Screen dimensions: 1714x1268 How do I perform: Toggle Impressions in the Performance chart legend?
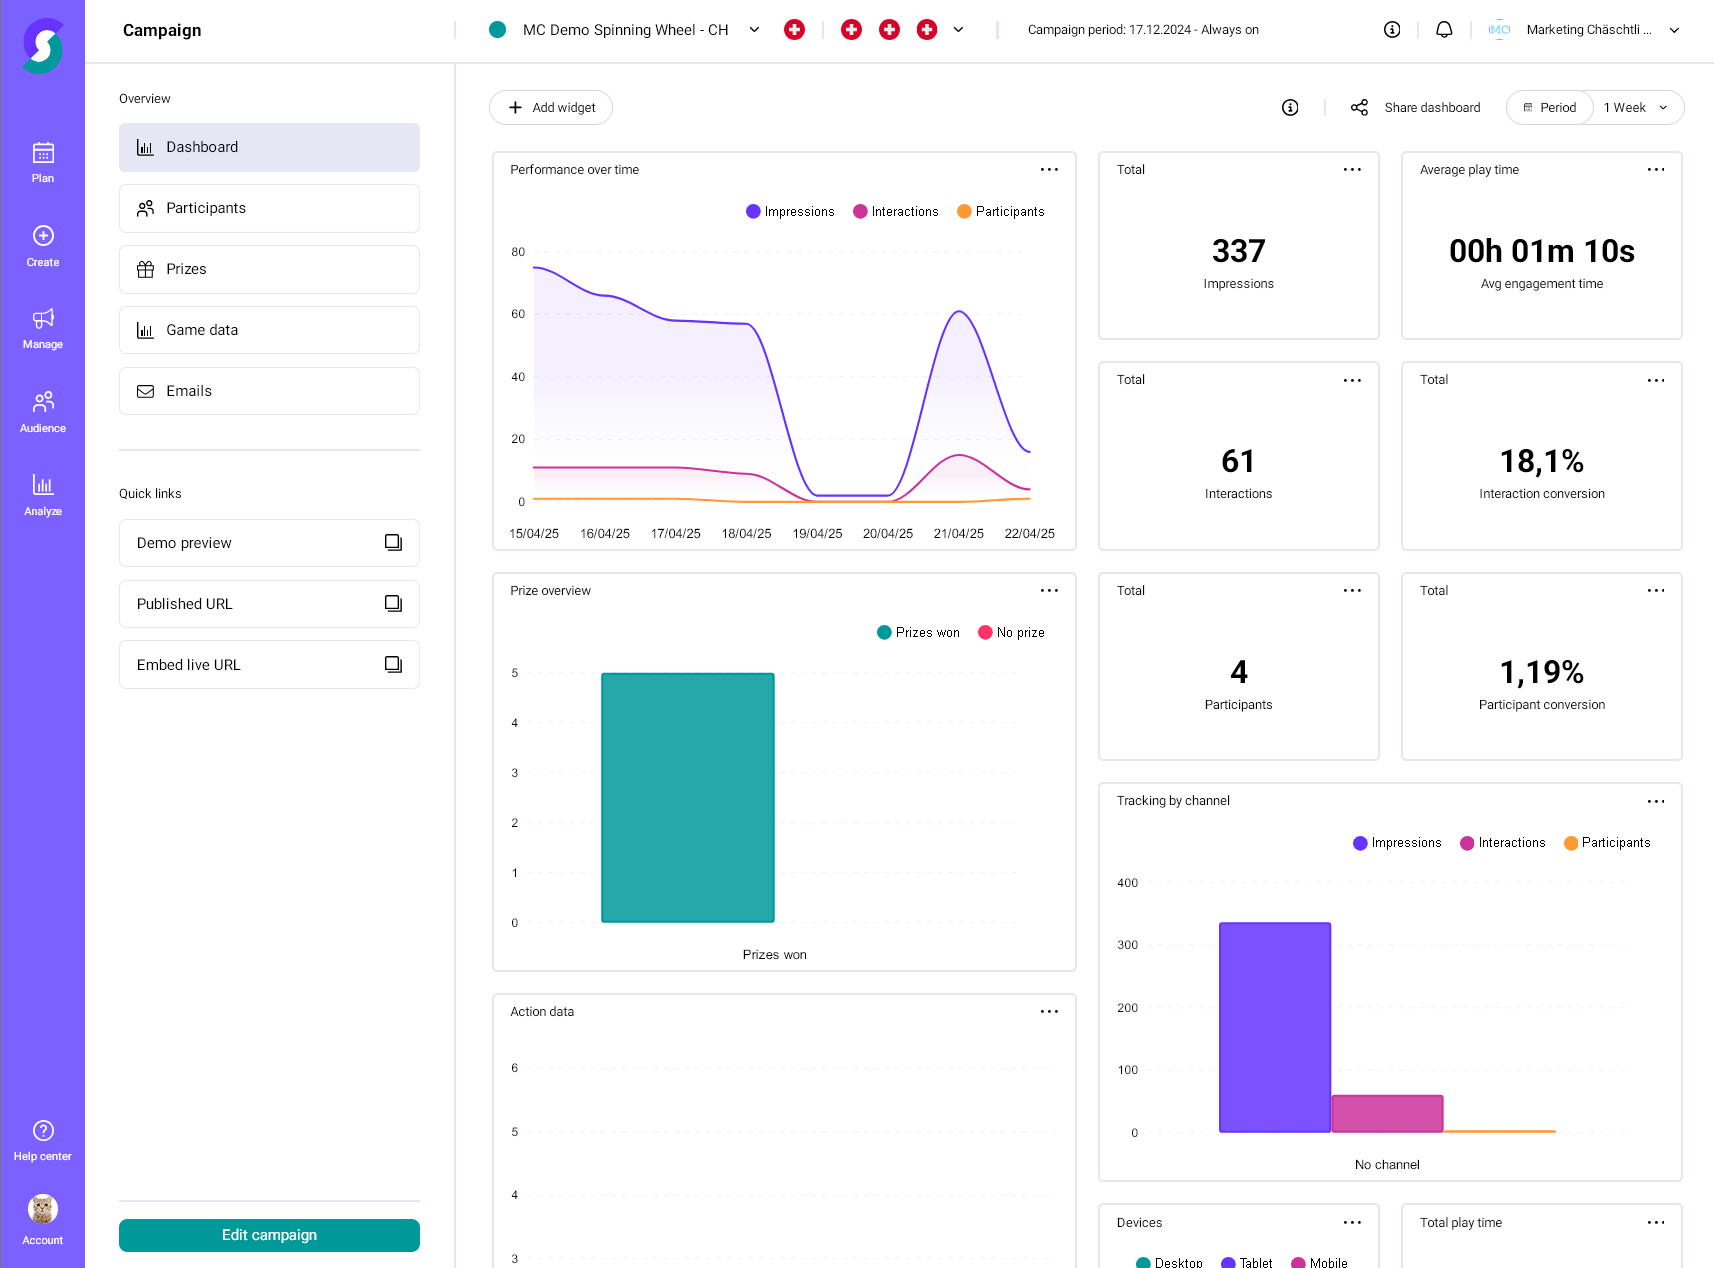790,211
